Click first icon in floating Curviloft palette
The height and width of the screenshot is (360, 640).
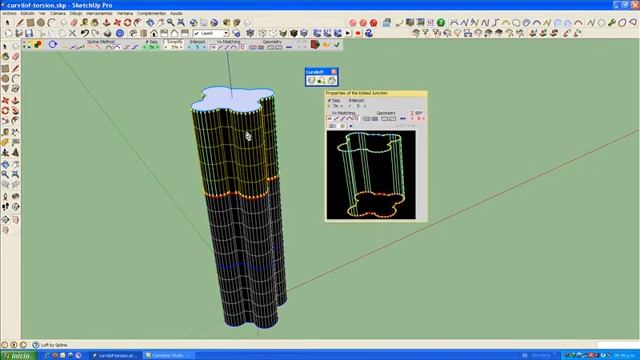(x=311, y=81)
